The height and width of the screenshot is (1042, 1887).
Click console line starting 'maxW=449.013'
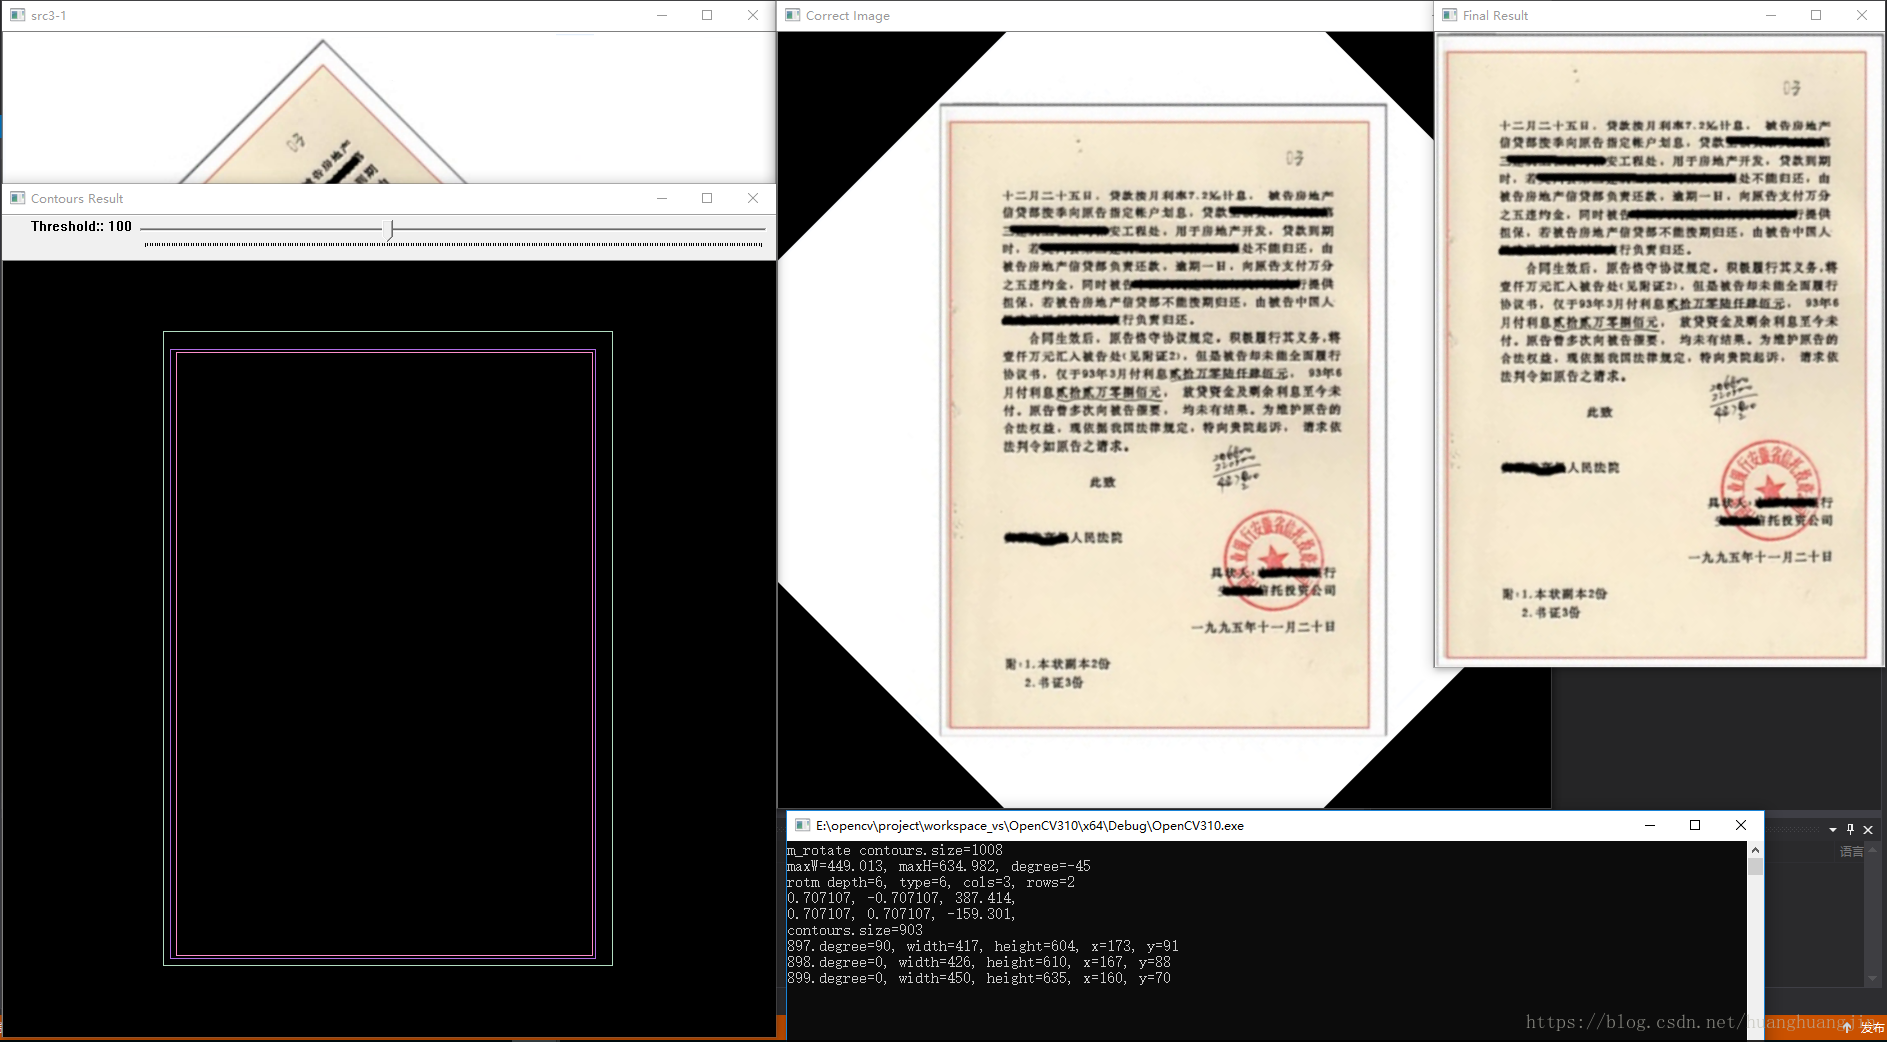[x=938, y=866]
